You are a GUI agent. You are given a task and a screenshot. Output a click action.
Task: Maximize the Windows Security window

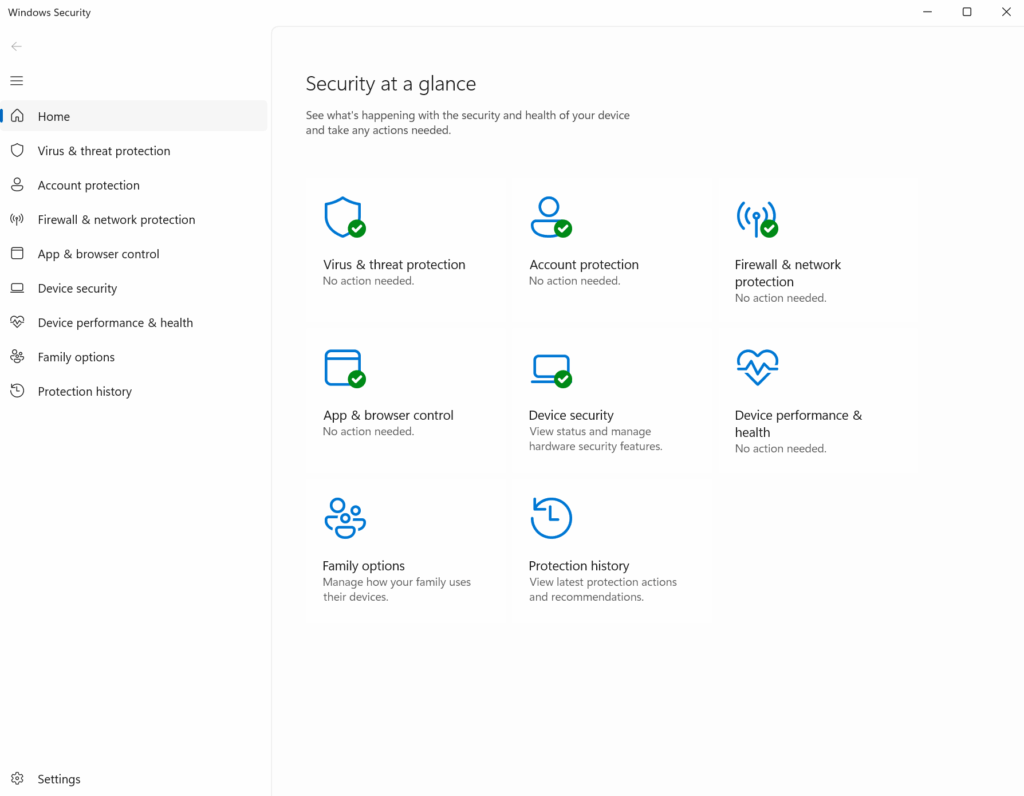click(966, 12)
